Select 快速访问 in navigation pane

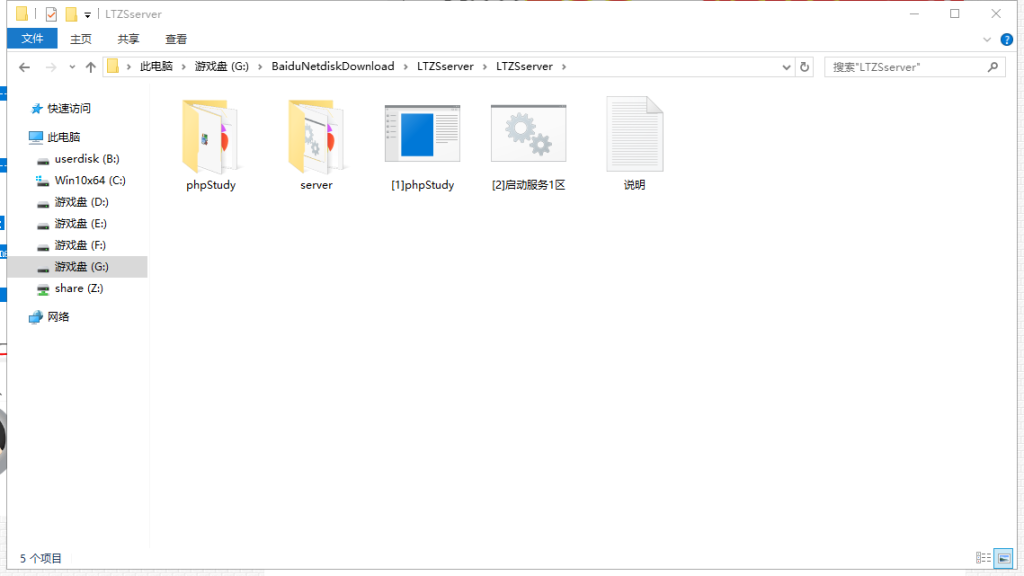(x=69, y=108)
